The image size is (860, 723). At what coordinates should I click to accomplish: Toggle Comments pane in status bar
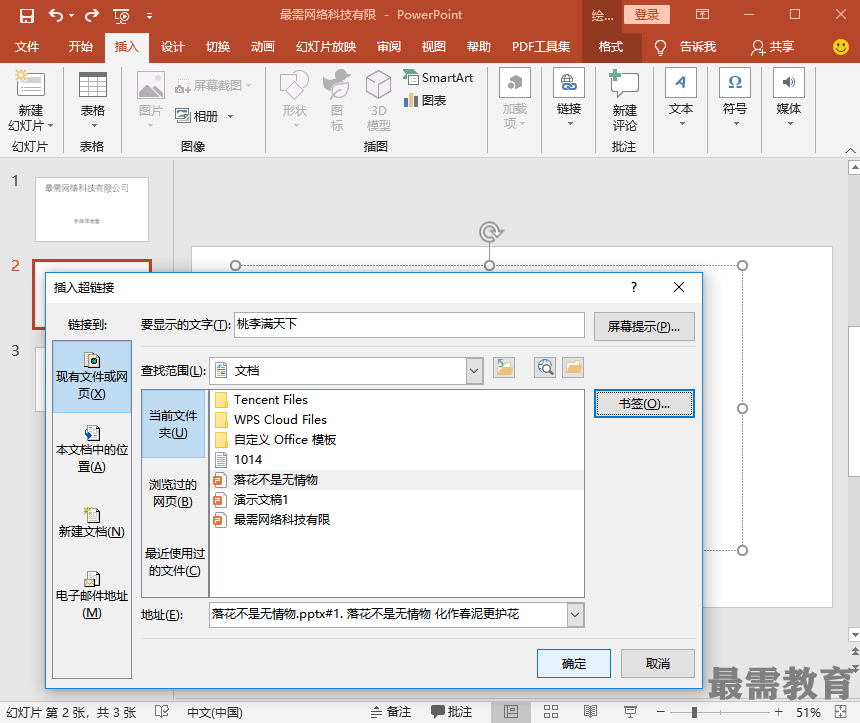click(x=451, y=712)
